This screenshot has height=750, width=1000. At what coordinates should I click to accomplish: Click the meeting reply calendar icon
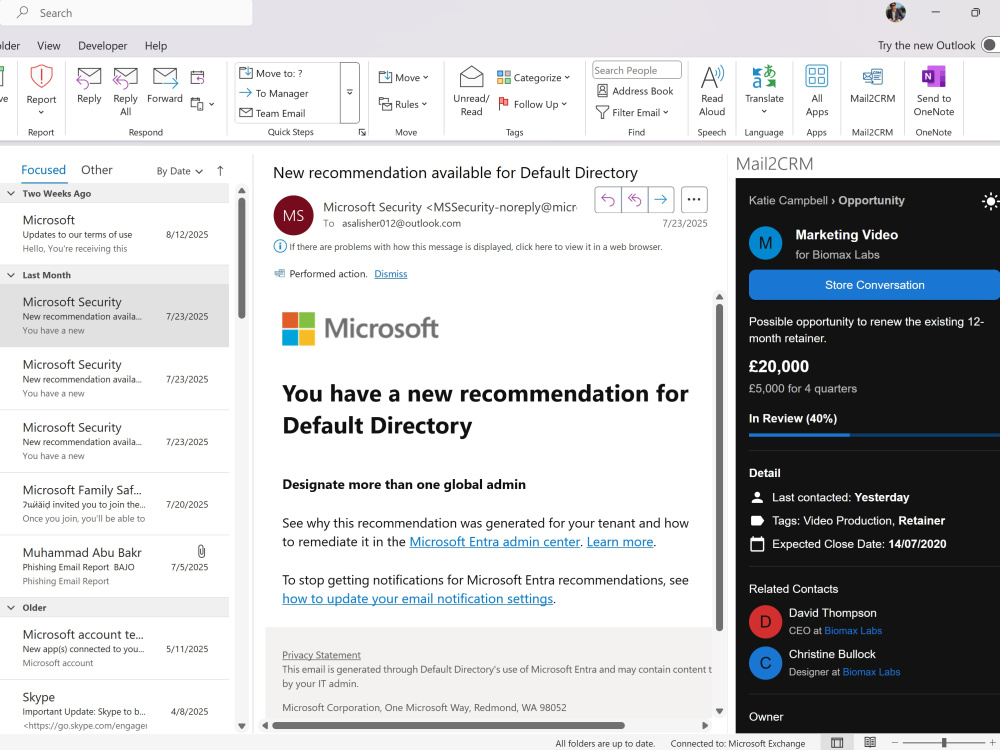(197, 78)
